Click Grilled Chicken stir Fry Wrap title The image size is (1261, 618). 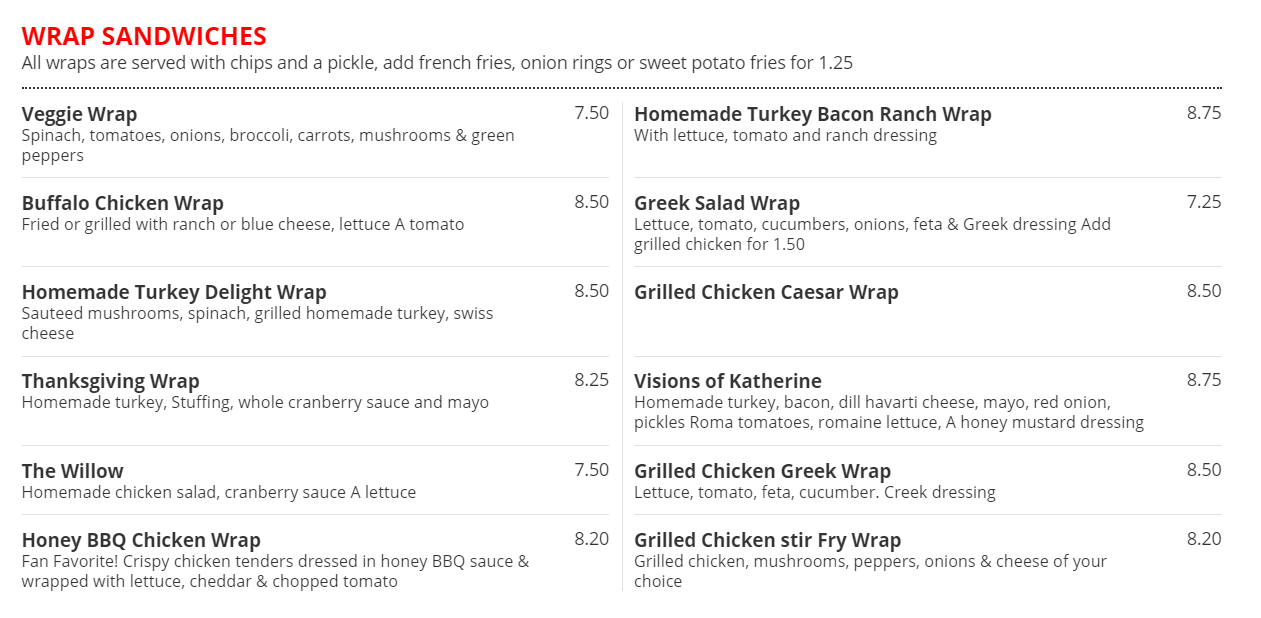[767, 540]
